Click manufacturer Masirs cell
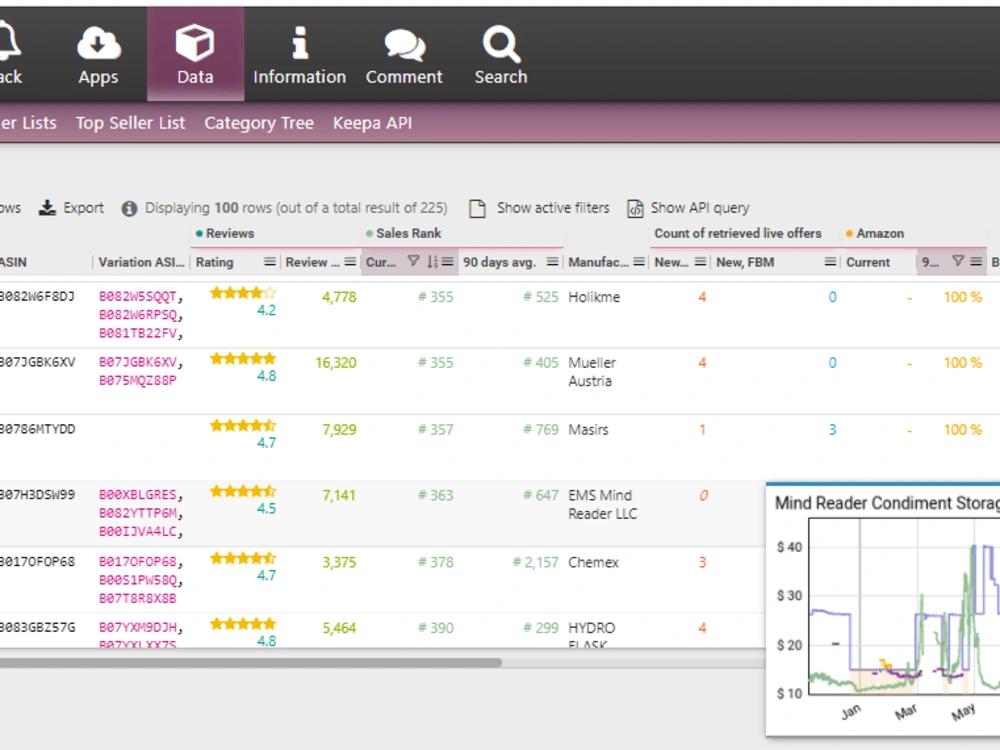Image resolution: width=1000 pixels, height=750 pixels. [x=588, y=430]
